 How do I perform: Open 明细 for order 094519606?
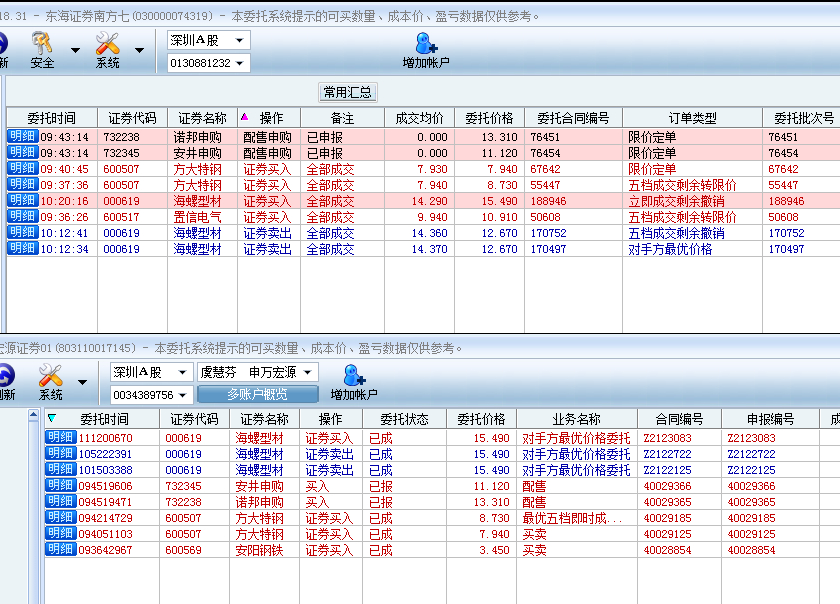pyautogui.click(x=61, y=486)
